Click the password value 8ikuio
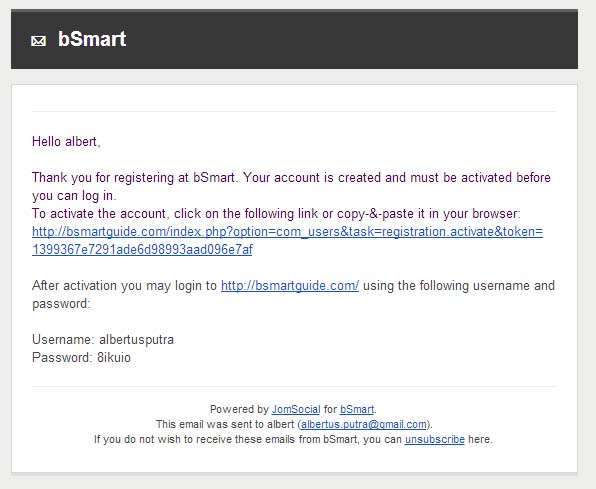The height and width of the screenshot is (489, 596). [114, 357]
